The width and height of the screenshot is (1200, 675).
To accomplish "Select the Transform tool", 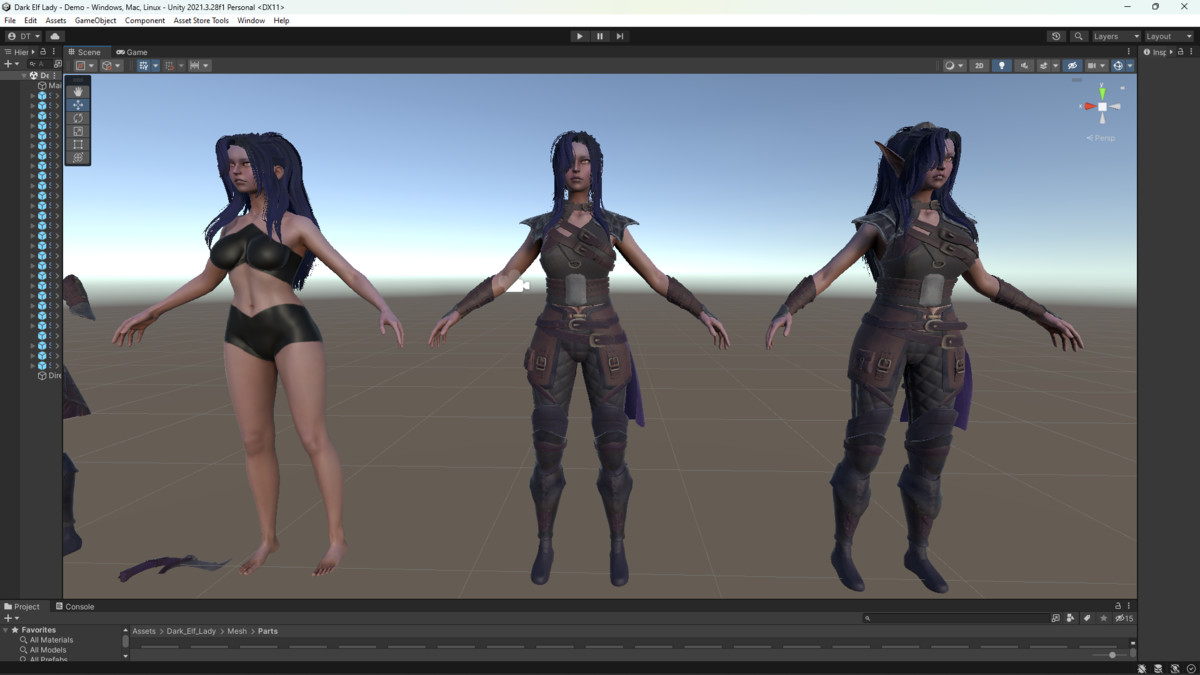I will click(x=78, y=157).
